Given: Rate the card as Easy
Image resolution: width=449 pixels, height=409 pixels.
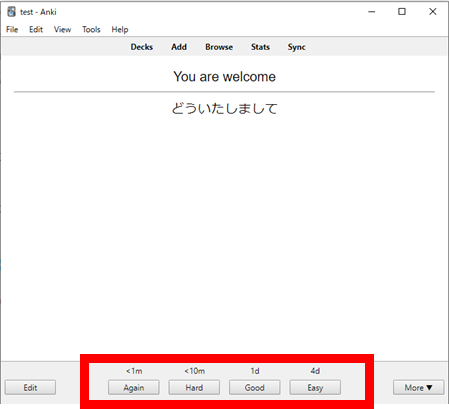Looking at the screenshot, I should pos(315,388).
